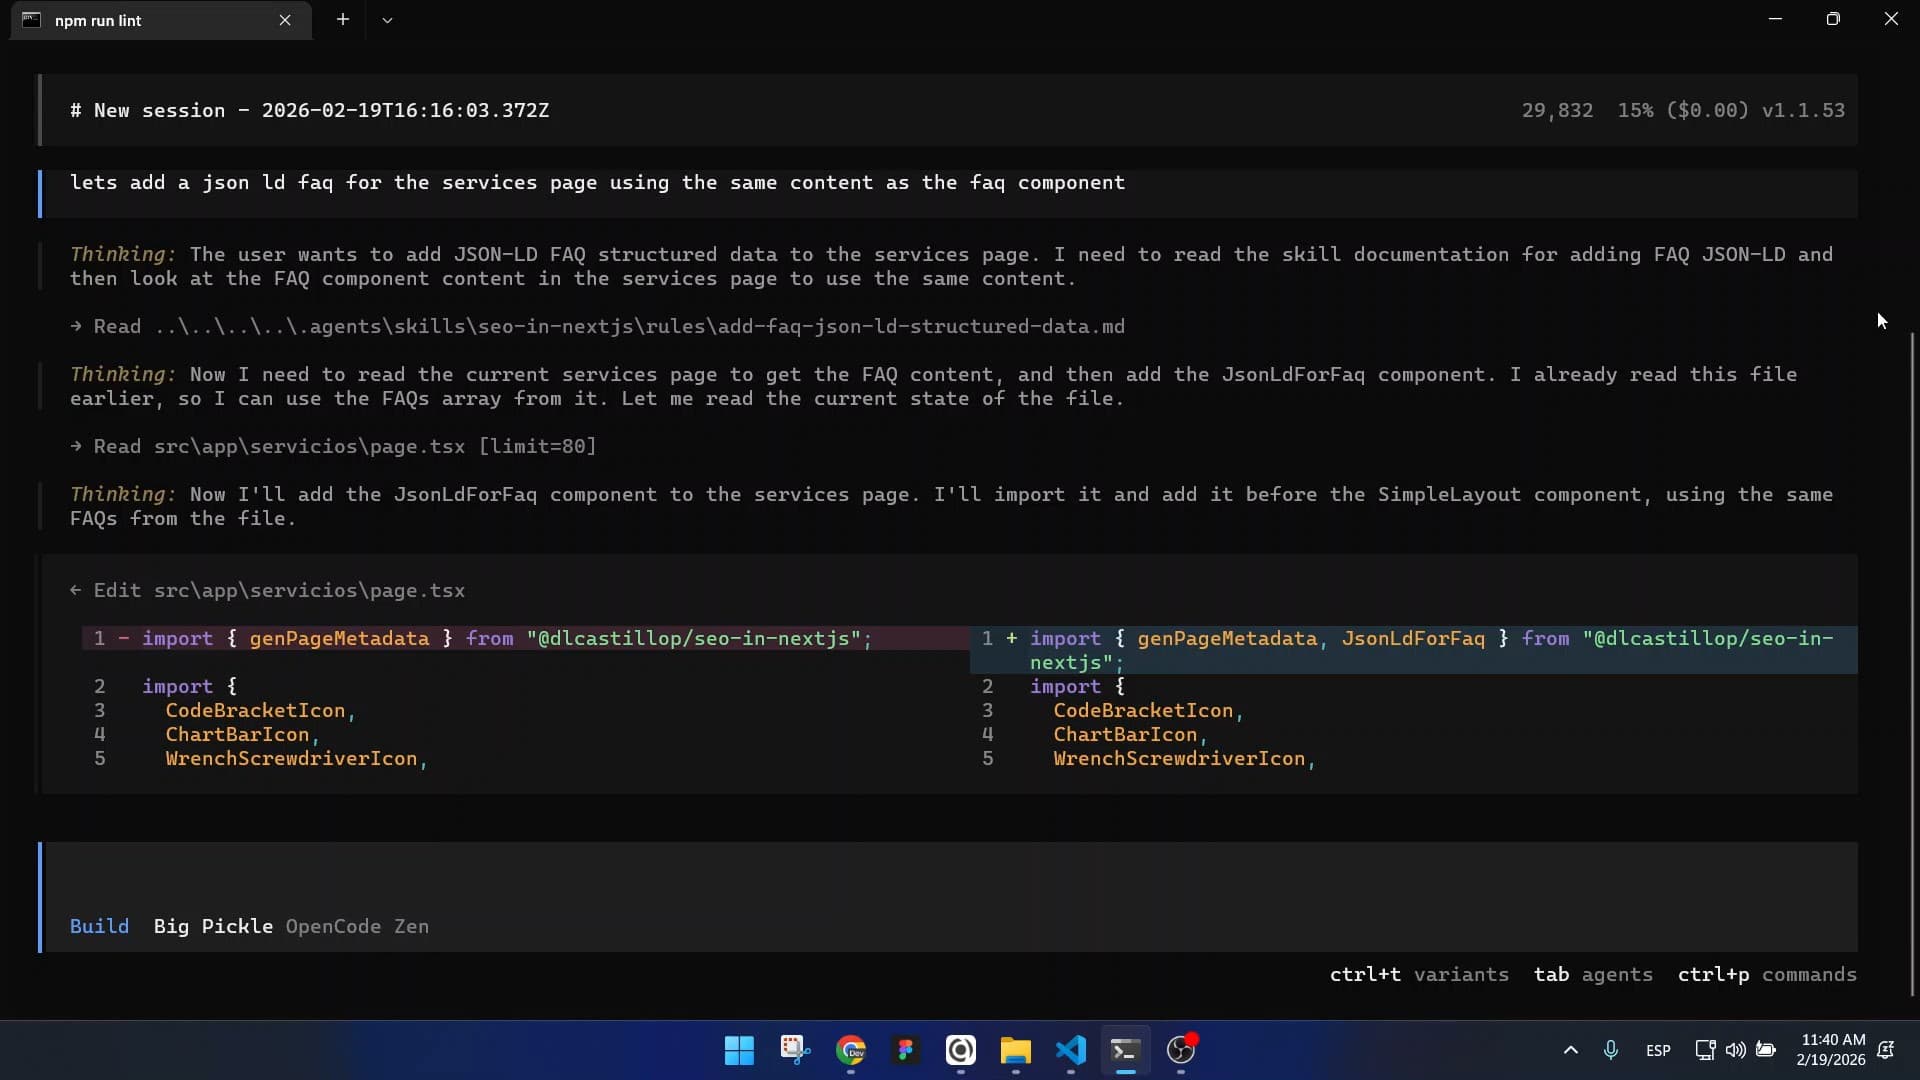The width and height of the screenshot is (1920, 1080).
Task: Click the date and time in the taskbar
Action: coord(1832,1050)
